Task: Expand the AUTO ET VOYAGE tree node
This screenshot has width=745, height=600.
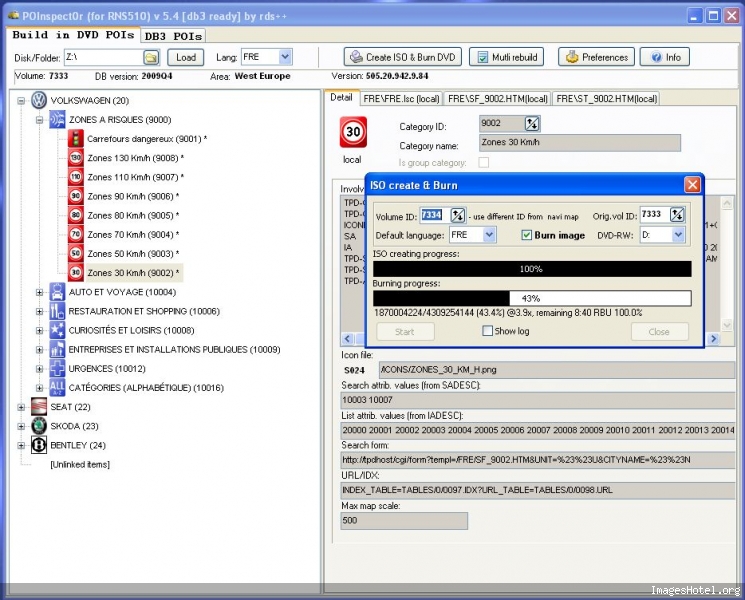Action: click(40, 292)
